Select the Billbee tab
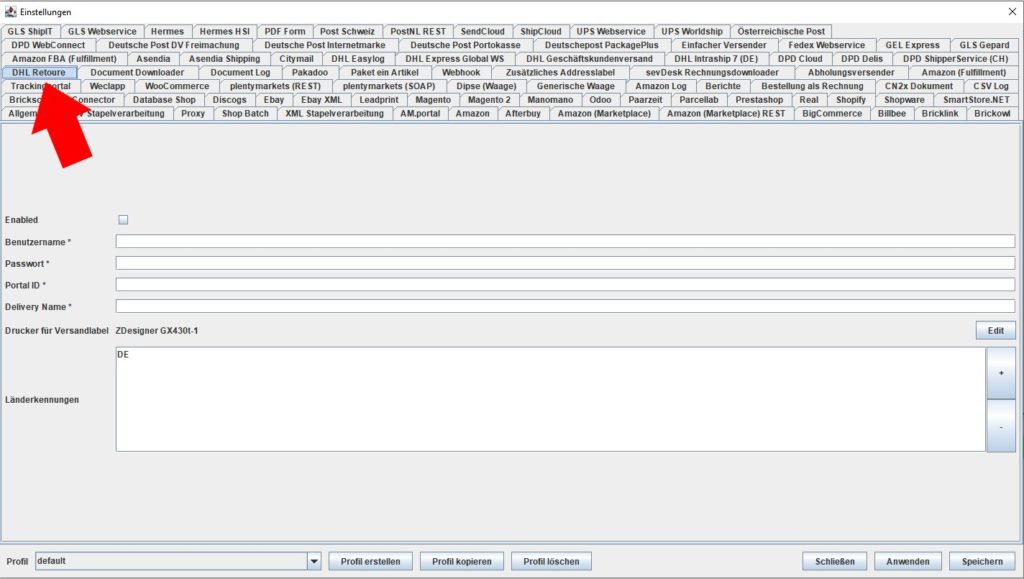Image resolution: width=1024 pixels, height=579 pixels. coord(892,114)
